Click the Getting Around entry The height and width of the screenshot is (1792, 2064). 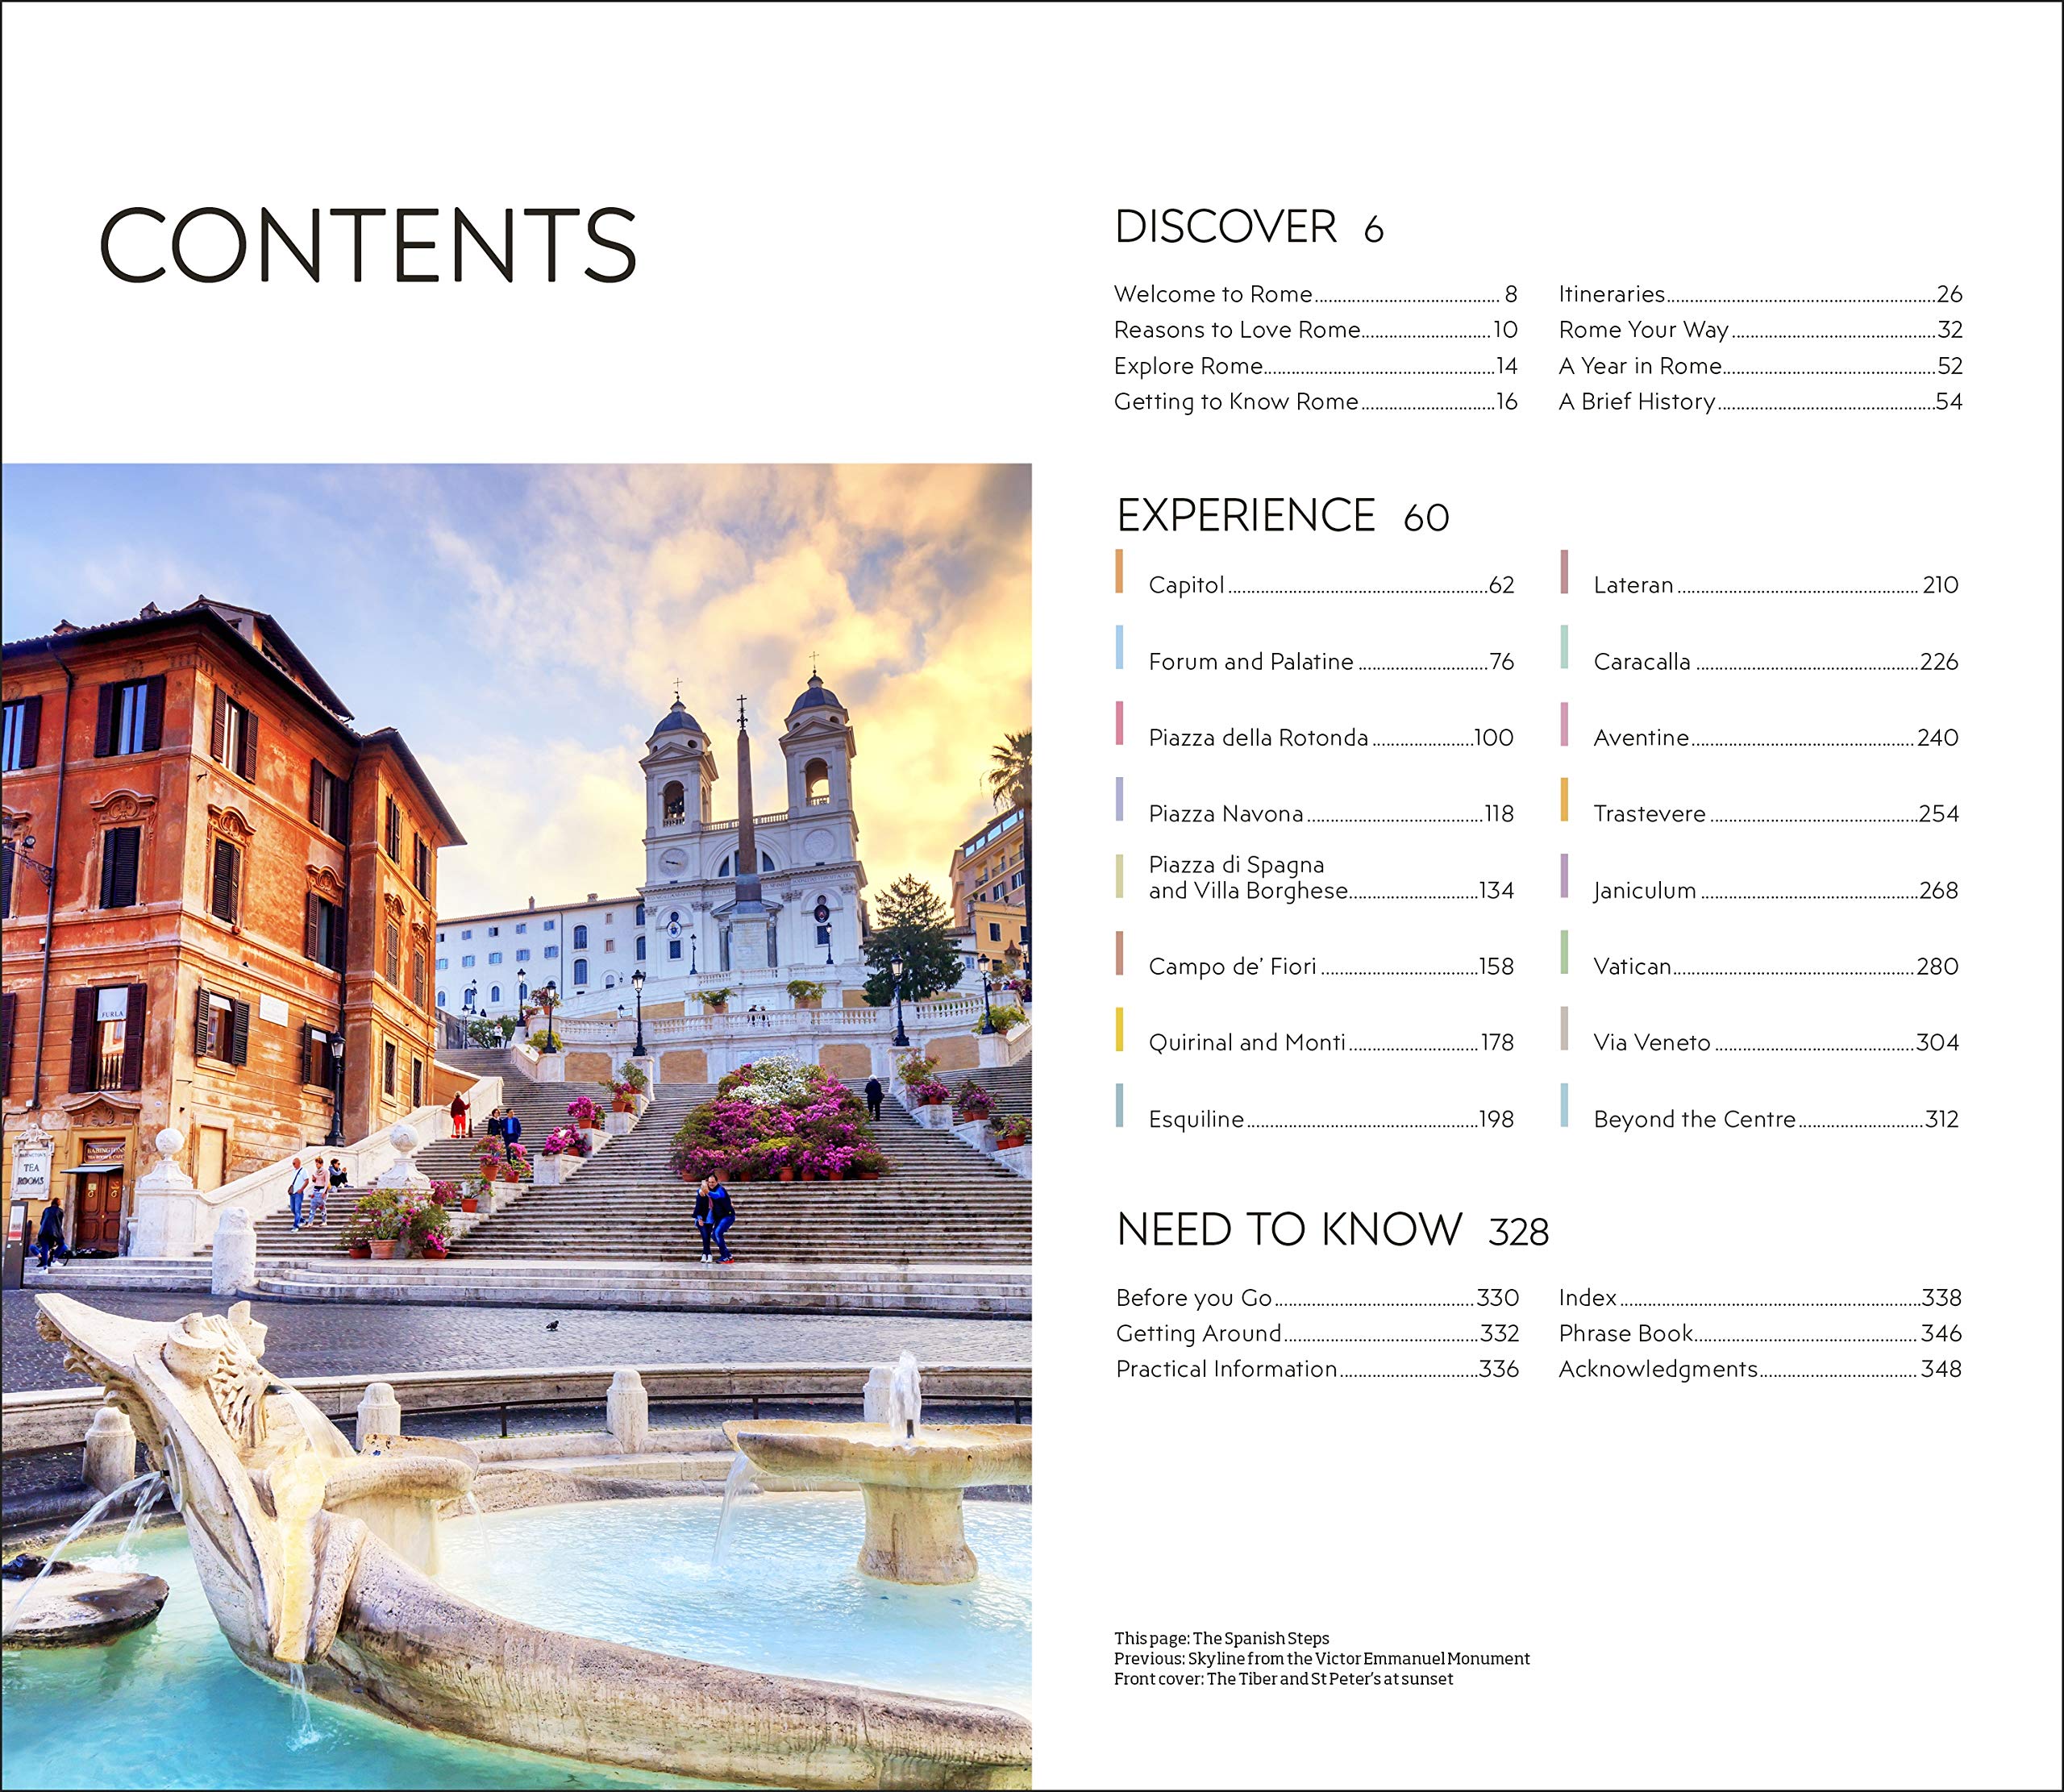click(1198, 1333)
